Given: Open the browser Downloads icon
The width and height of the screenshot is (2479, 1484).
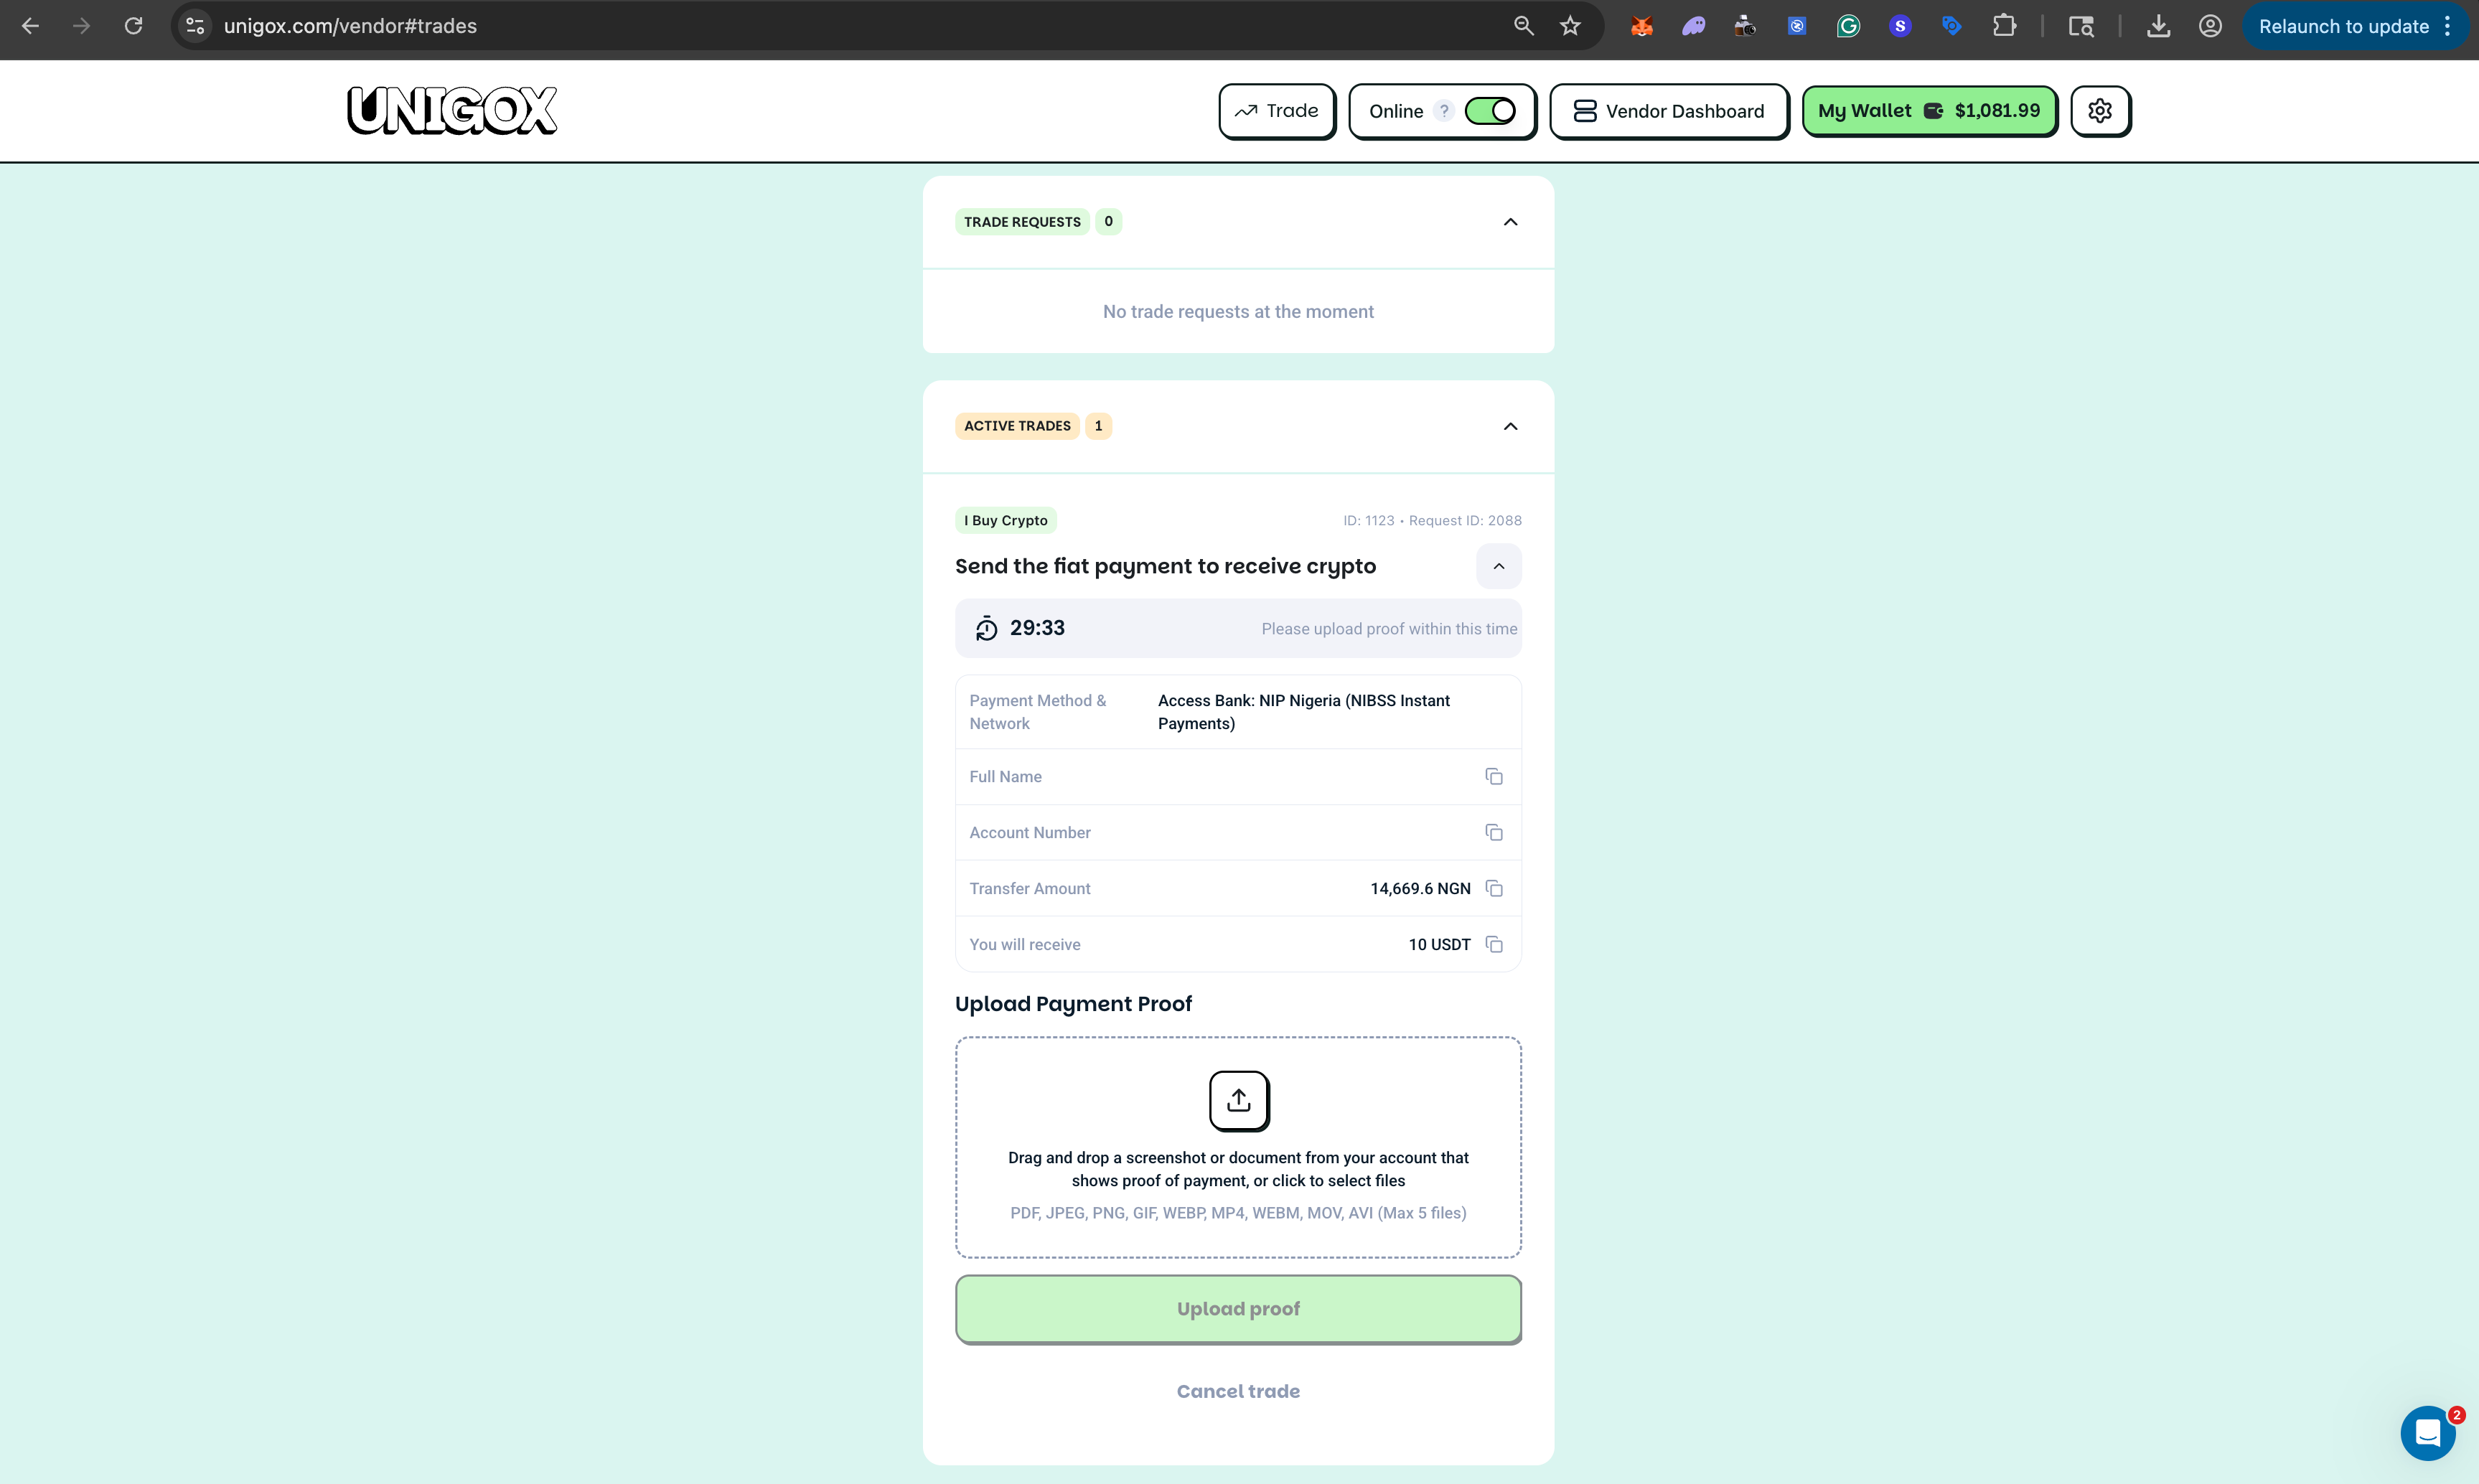Looking at the screenshot, I should pos(2158,26).
